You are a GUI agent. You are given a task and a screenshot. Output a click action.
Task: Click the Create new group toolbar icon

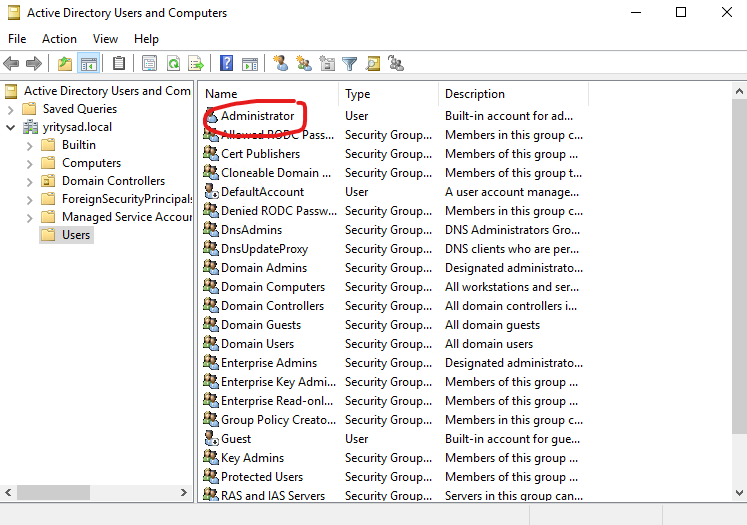[x=303, y=63]
